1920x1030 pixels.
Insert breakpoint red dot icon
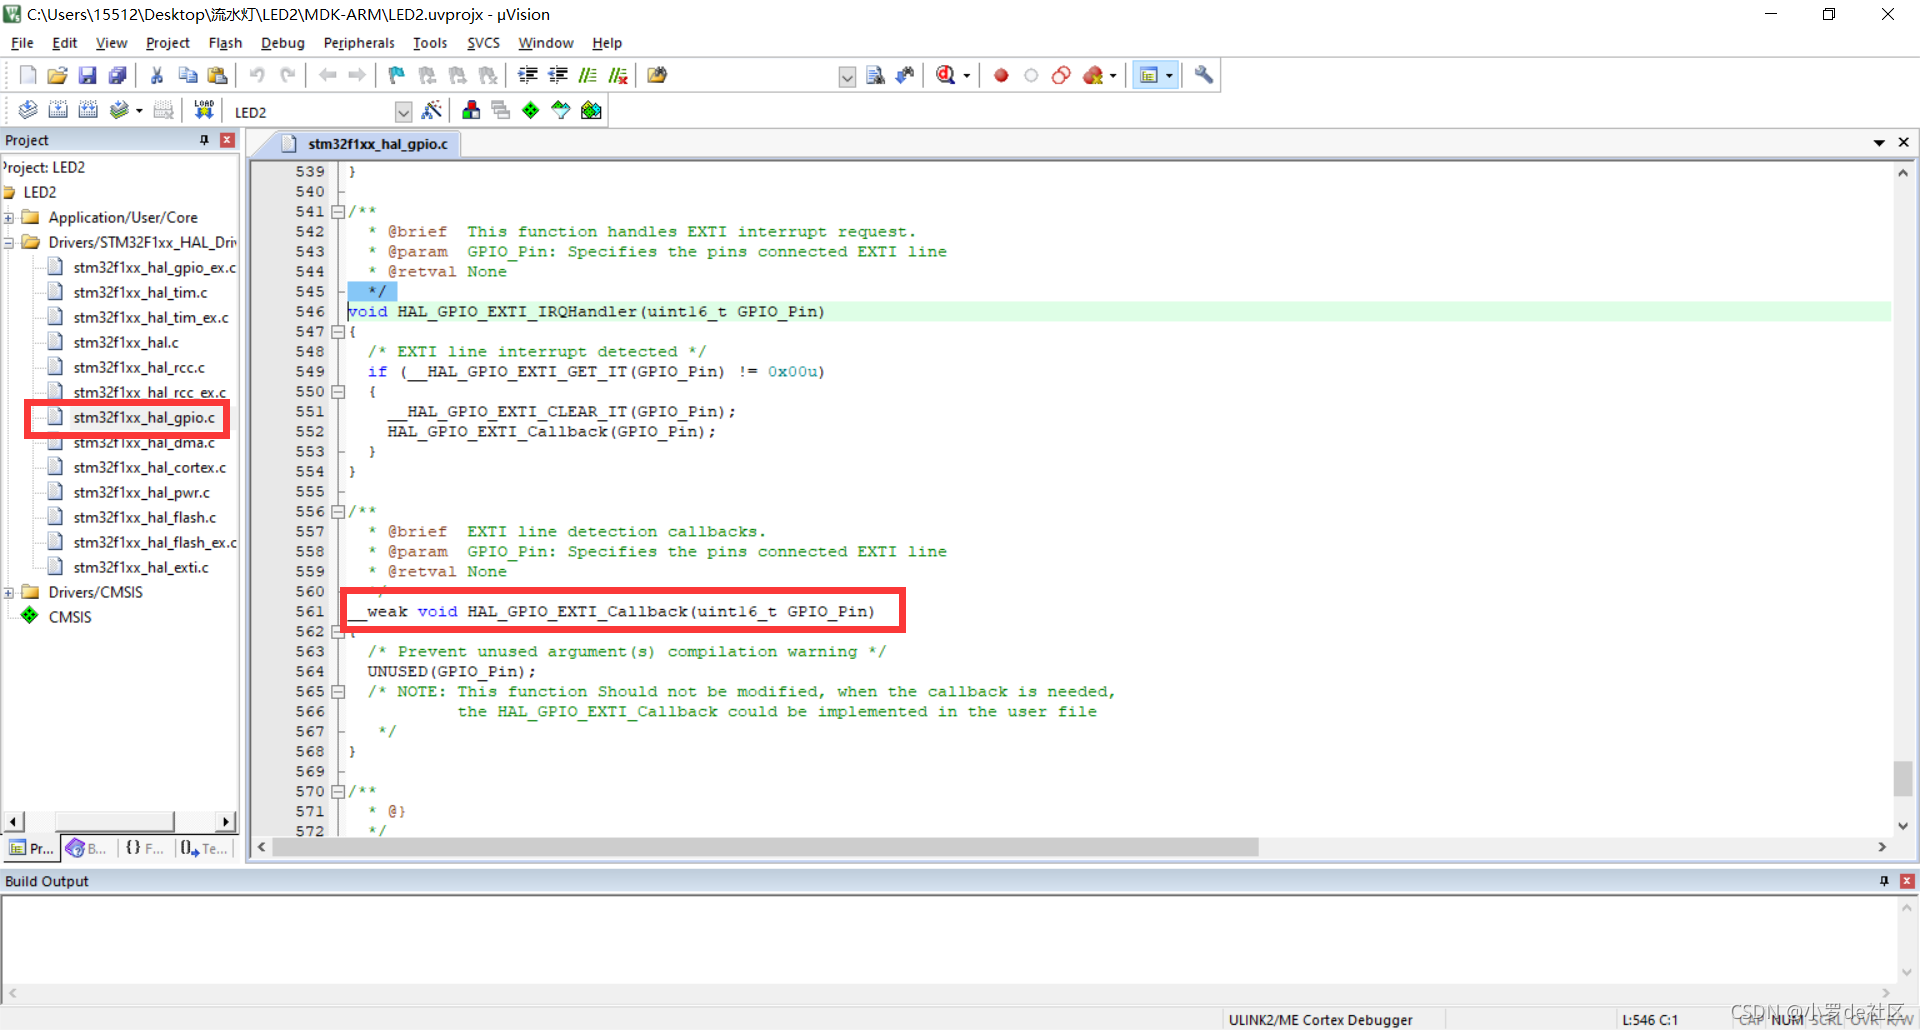pyautogui.click(x=1001, y=75)
